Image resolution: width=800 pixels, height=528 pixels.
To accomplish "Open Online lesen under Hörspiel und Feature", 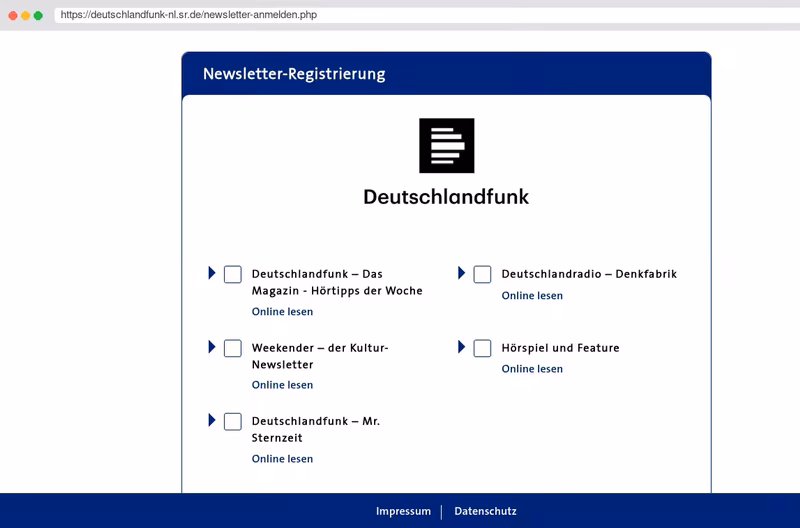I will point(532,369).
